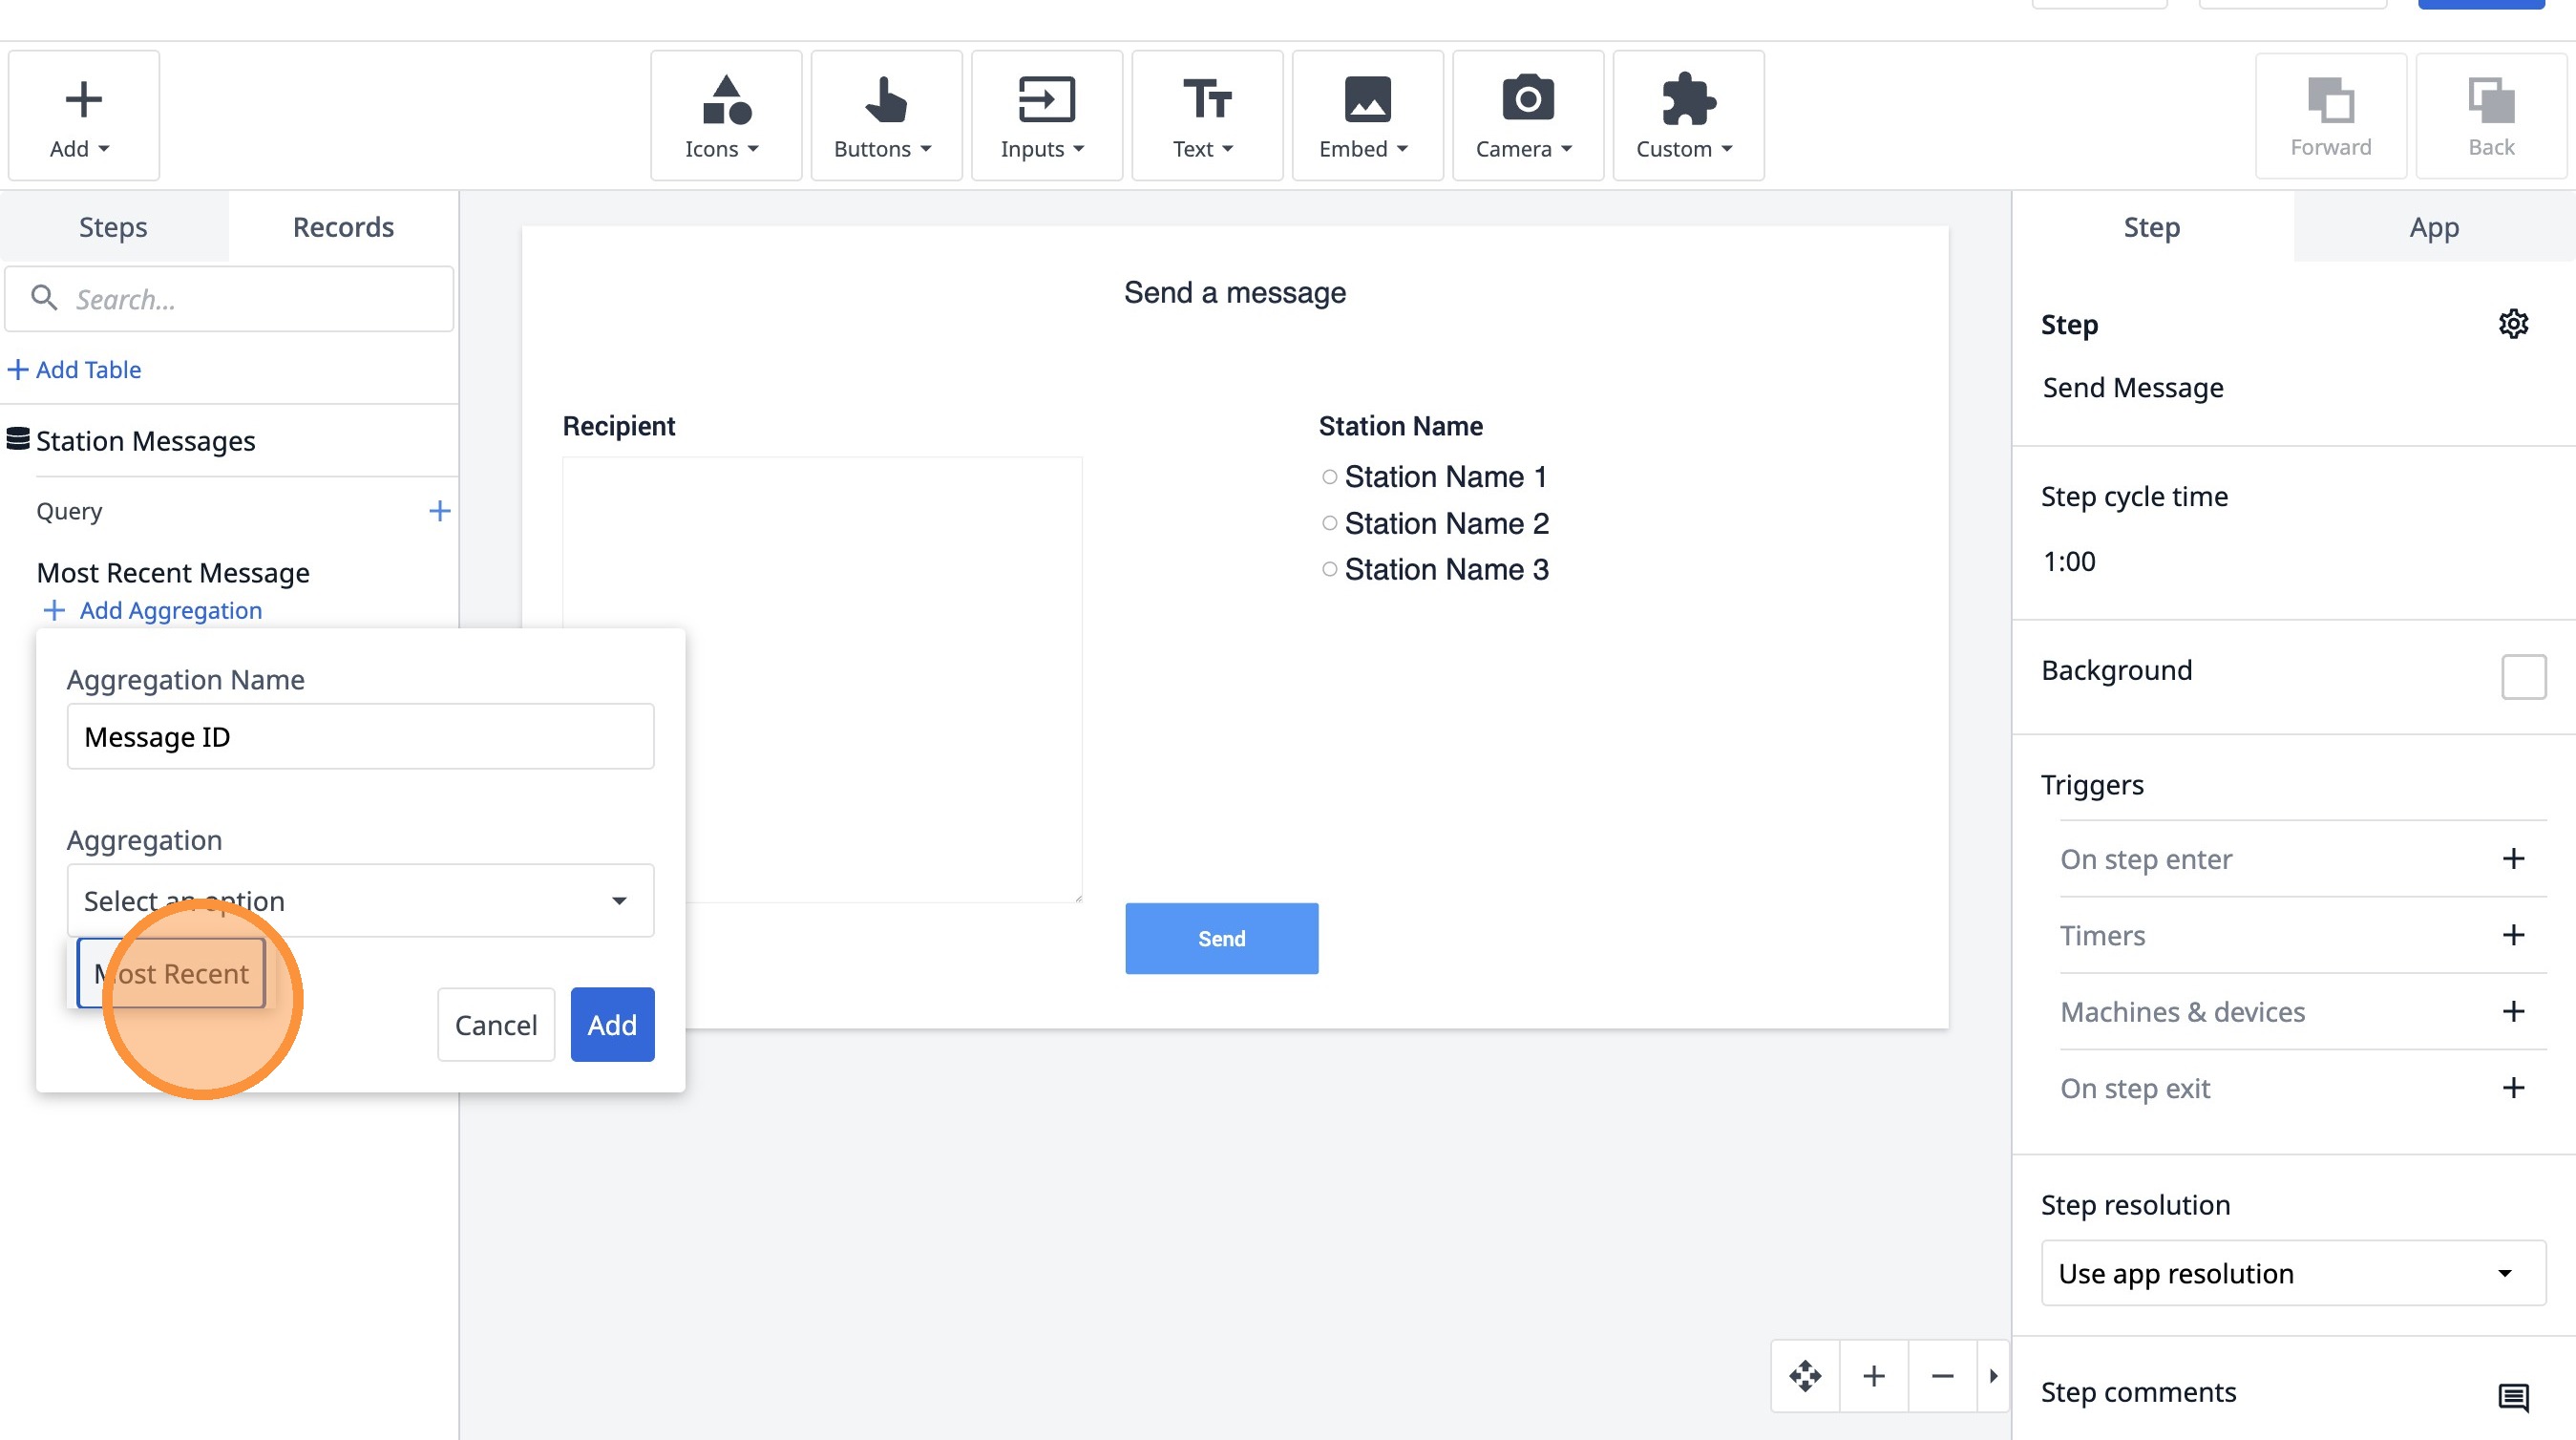Add an On step enter trigger
The width and height of the screenshot is (2576, 1440).
(x=2513, y=859)
